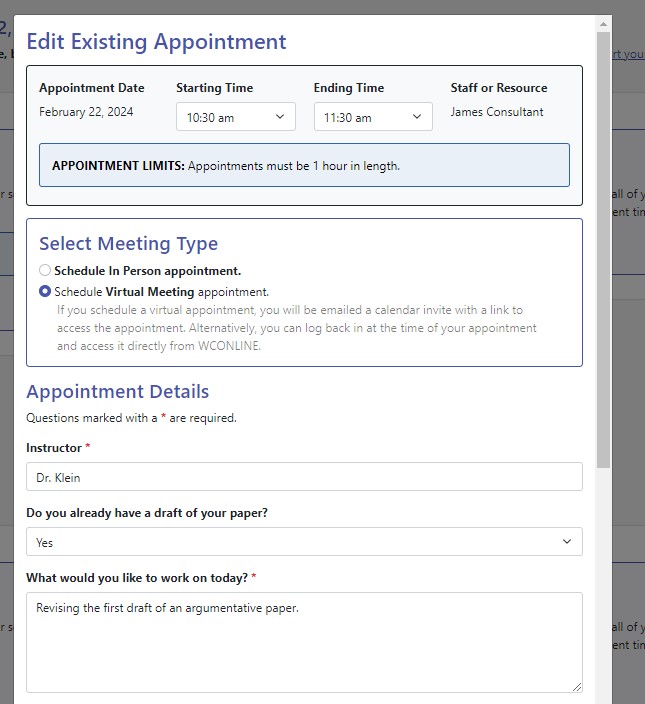Click the virtual appointment description paragraph
Screen dimensions: 645x704
[x=297, y=328]
